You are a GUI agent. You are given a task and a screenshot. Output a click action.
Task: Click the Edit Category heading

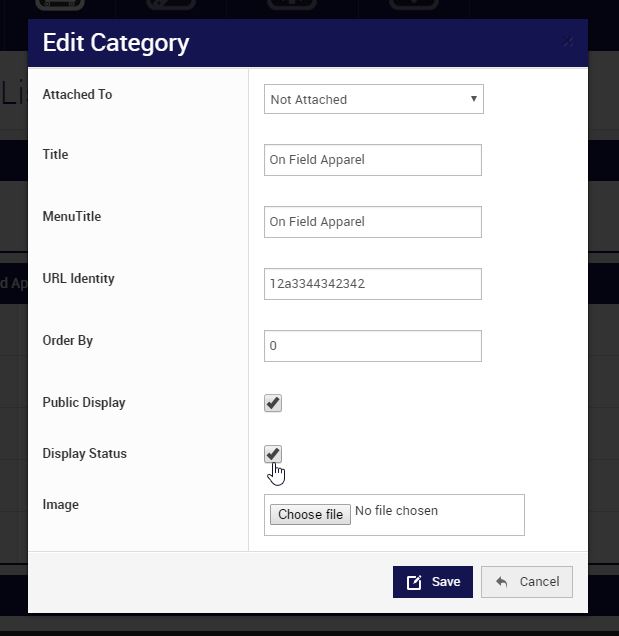tap(116, 43)
